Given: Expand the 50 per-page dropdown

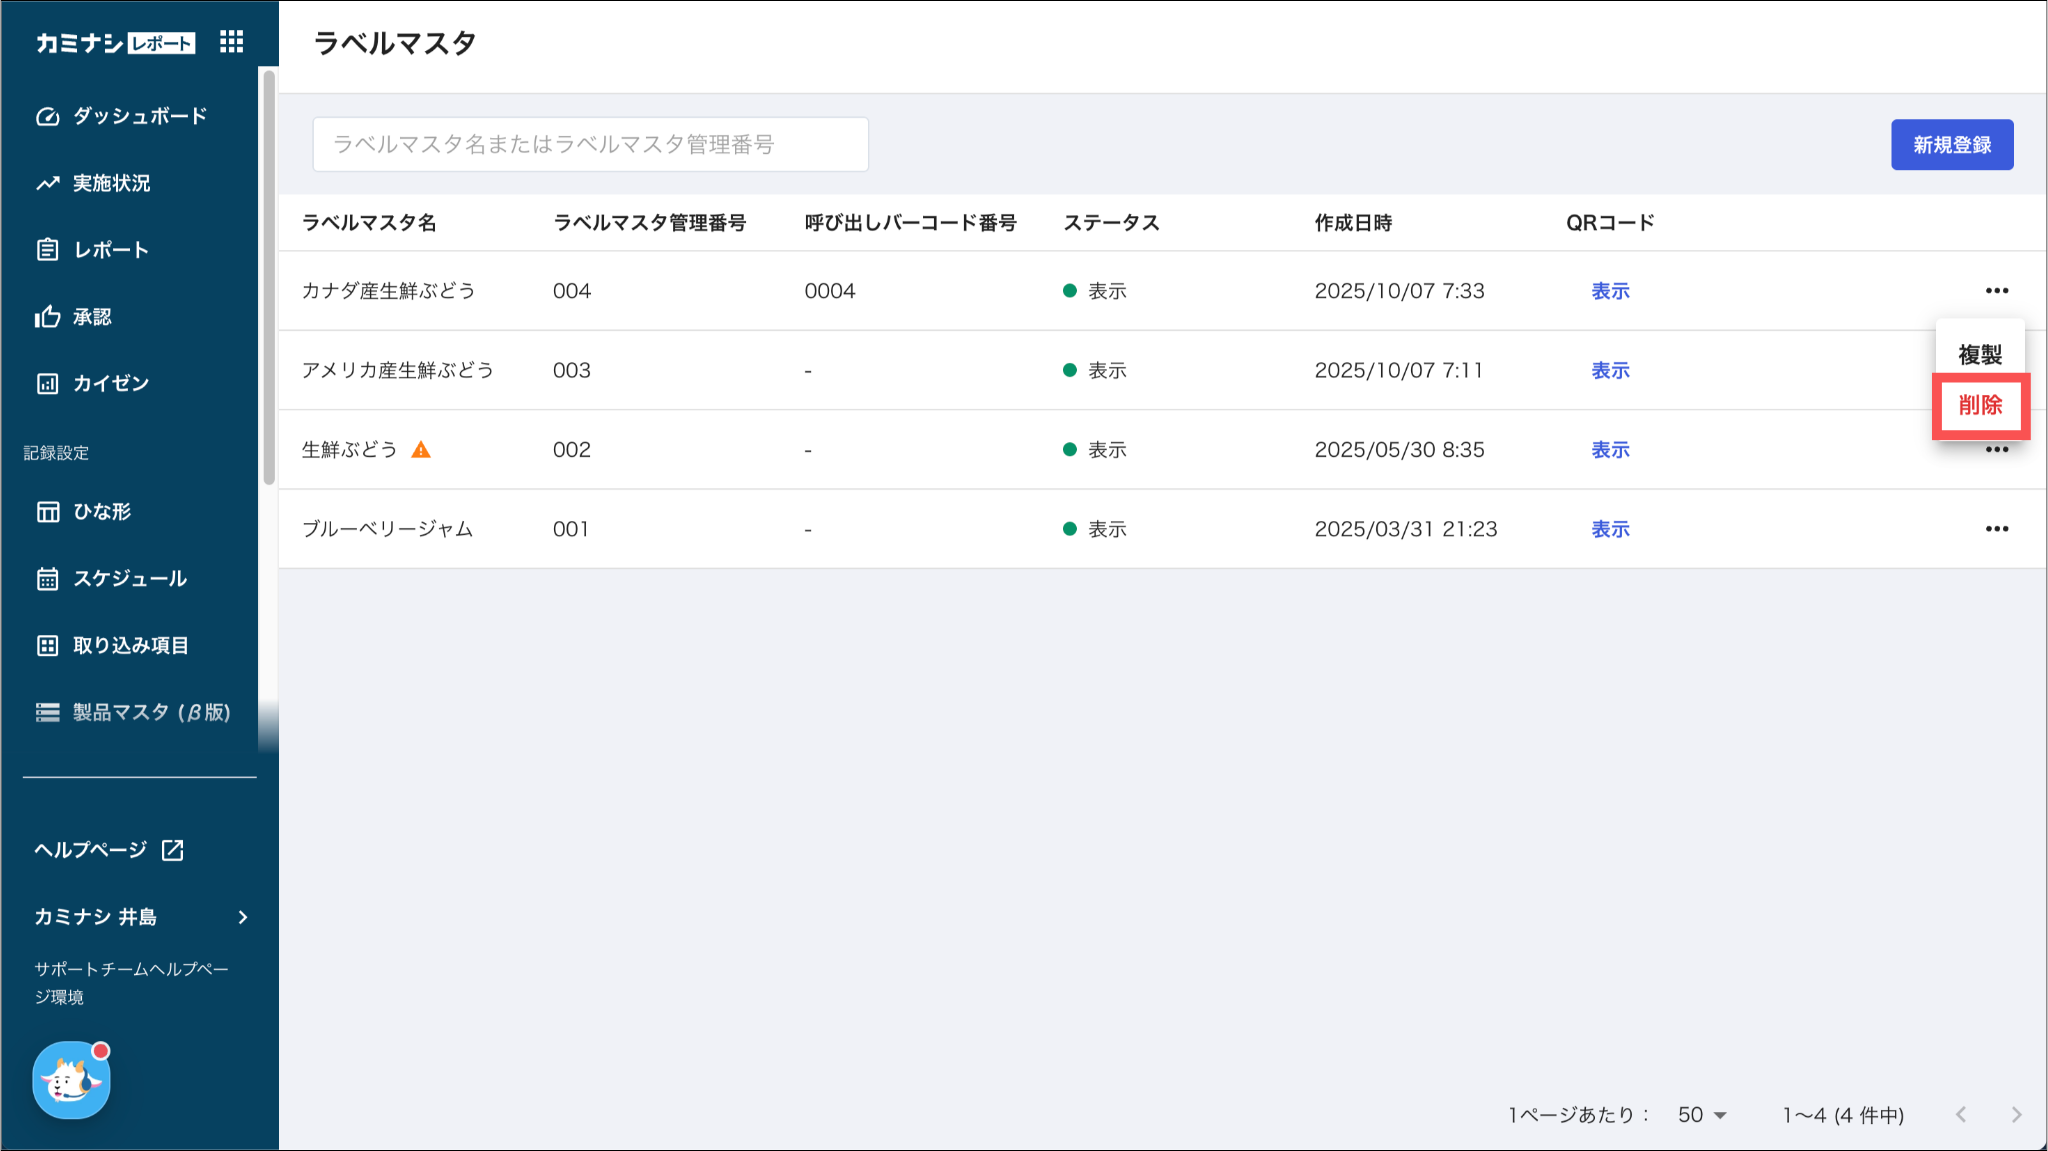Looking at the screenshot, I should click(1702, 1115).
